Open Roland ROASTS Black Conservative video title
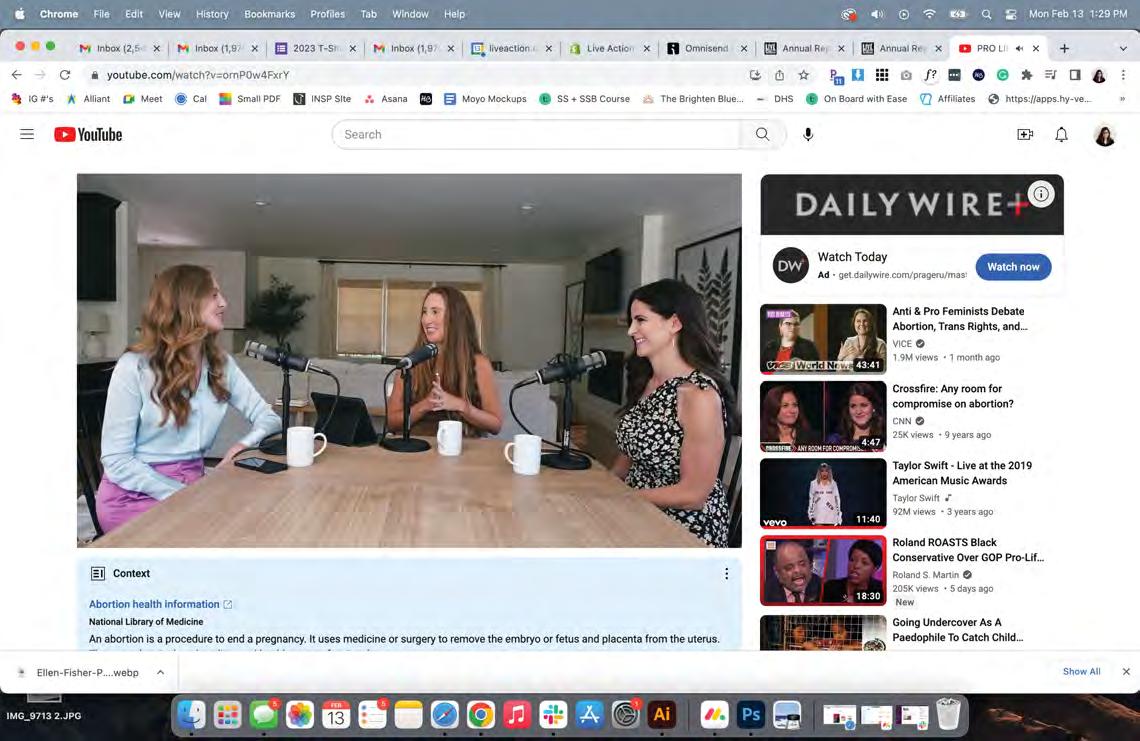 tap(968, 550)
